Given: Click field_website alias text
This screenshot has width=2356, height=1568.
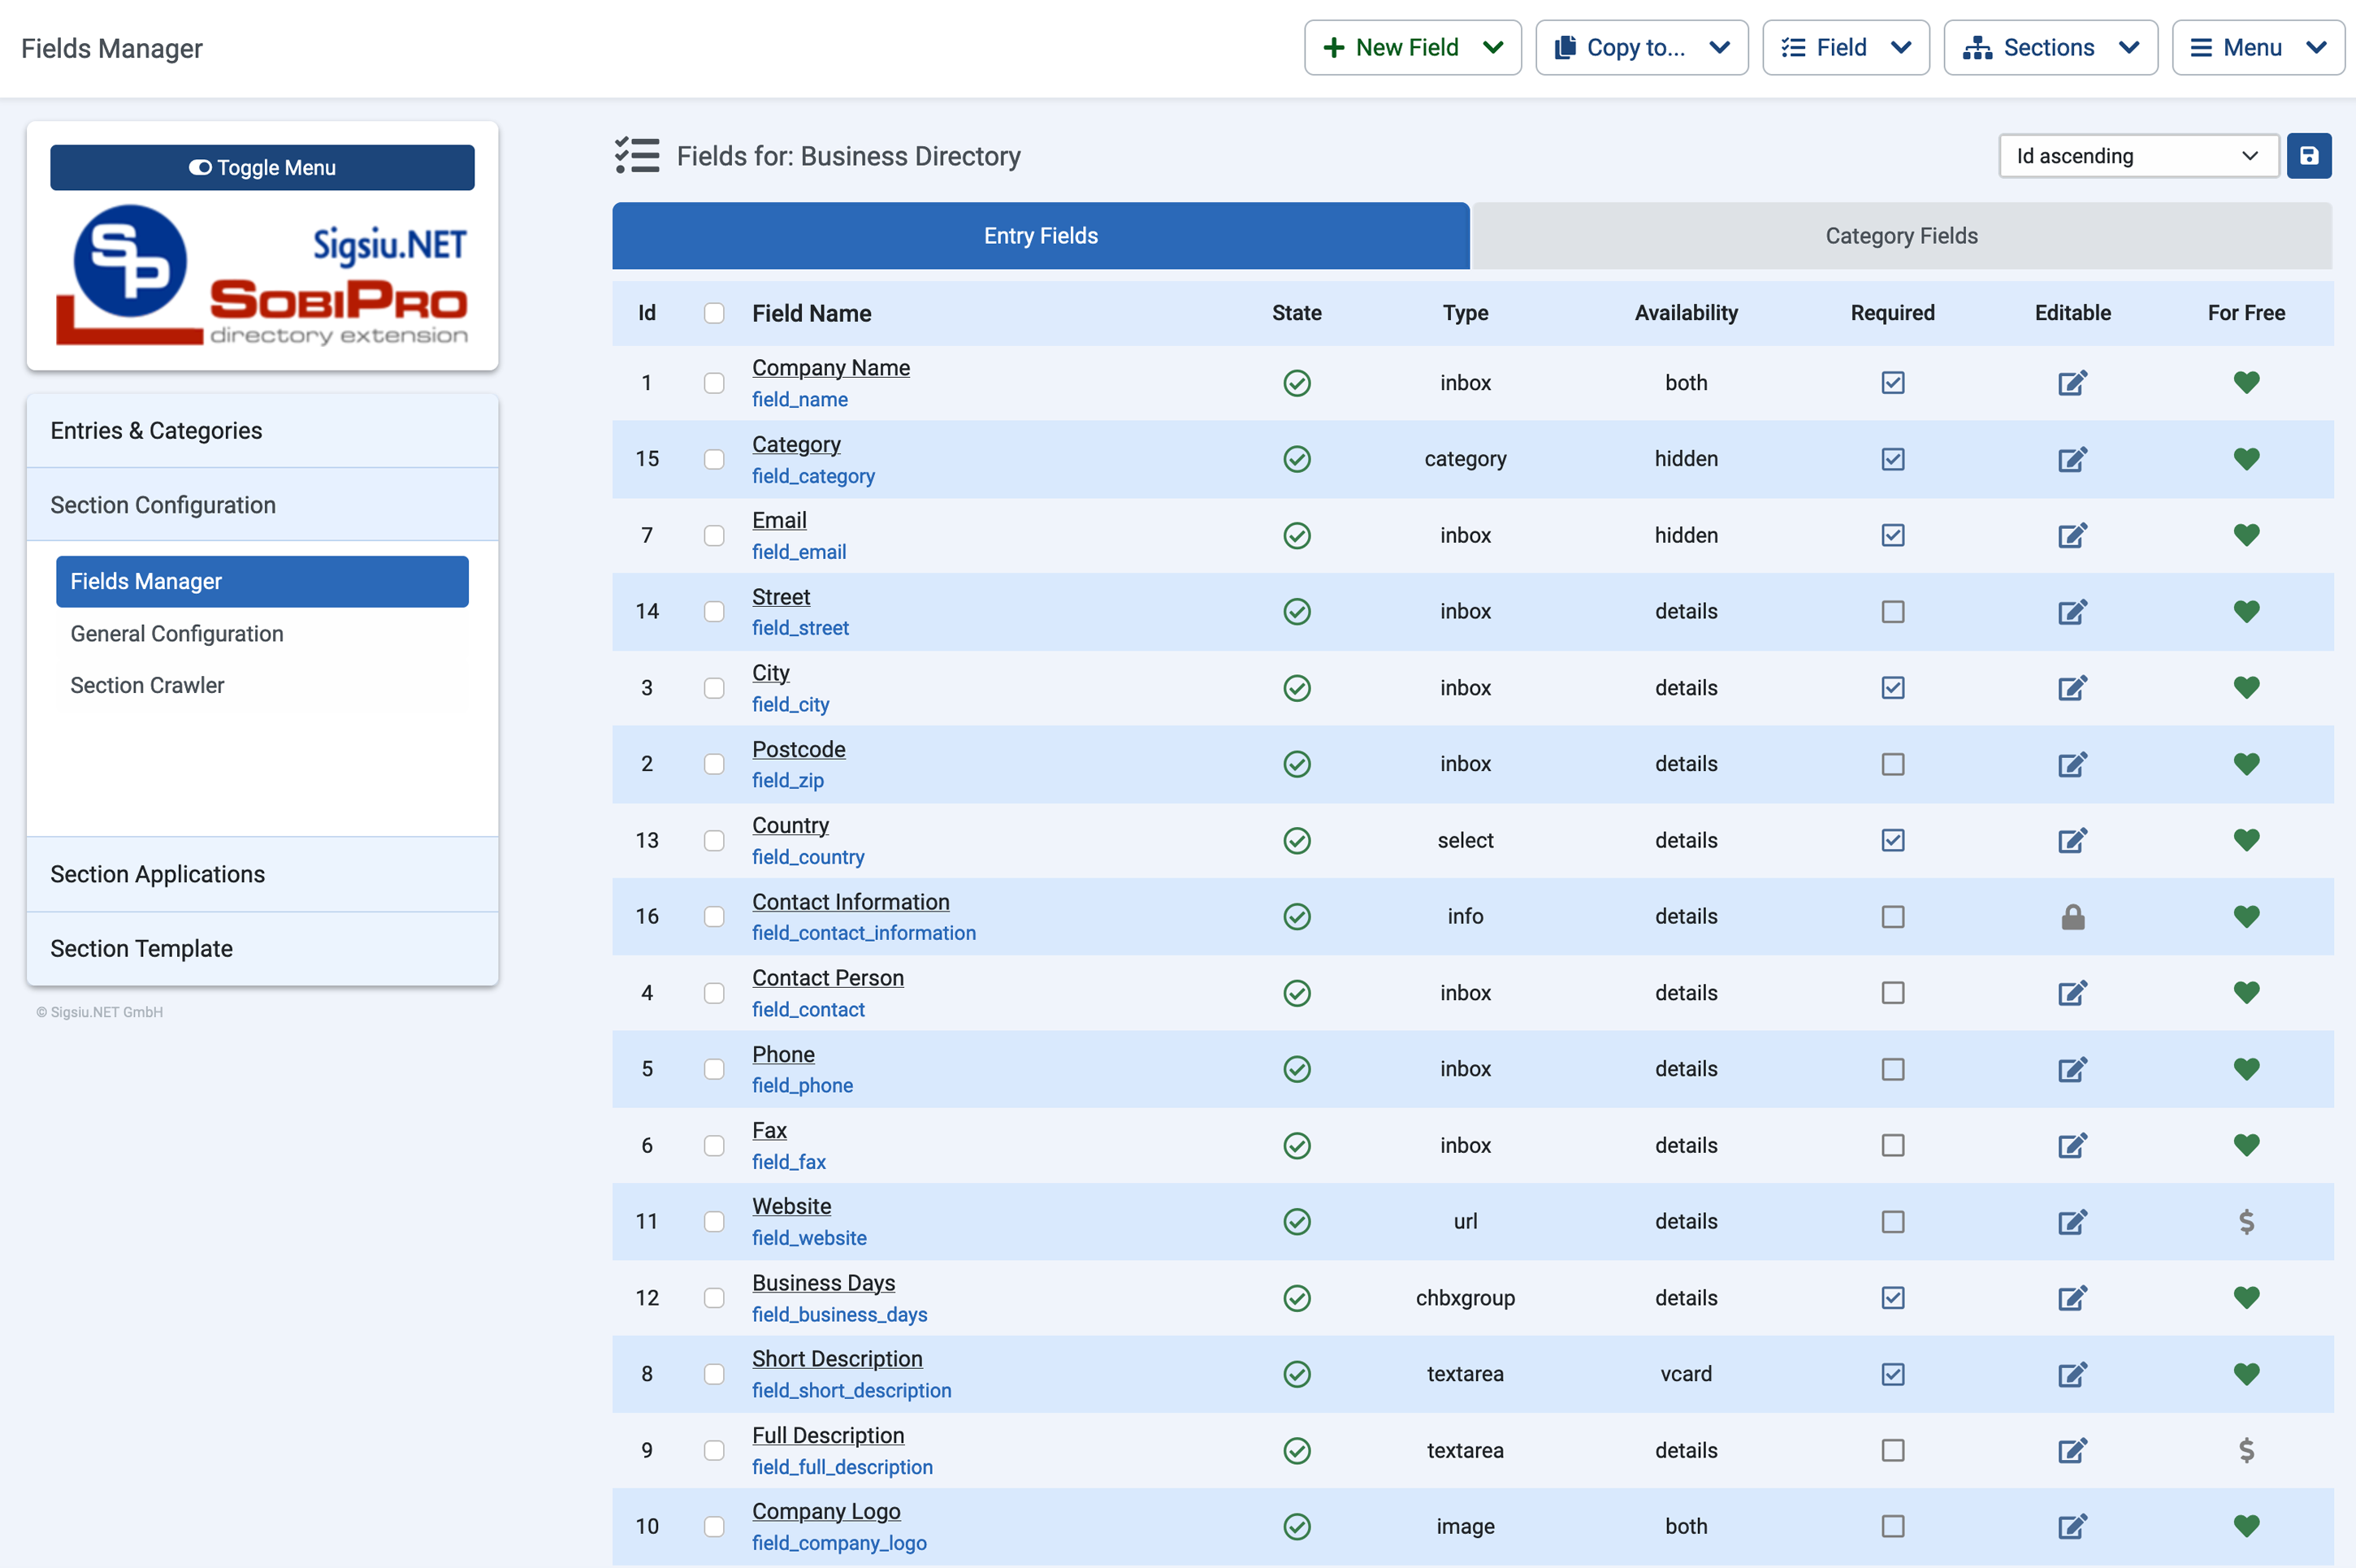Looking at the screenshot, I should point(809,1238).
